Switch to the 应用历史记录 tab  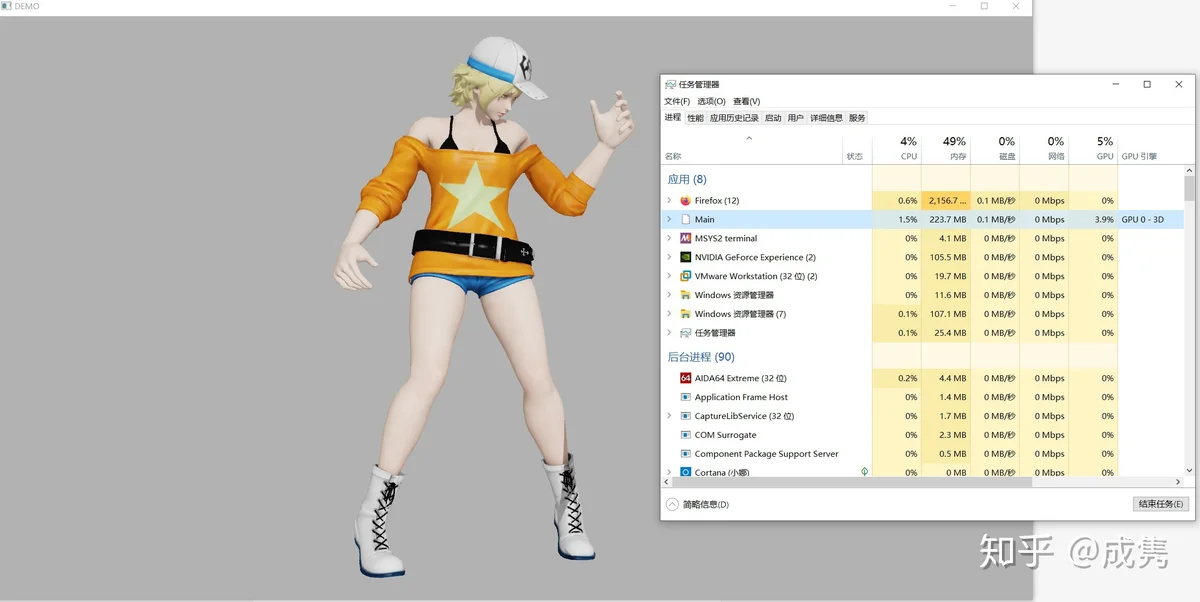(734, 118)
